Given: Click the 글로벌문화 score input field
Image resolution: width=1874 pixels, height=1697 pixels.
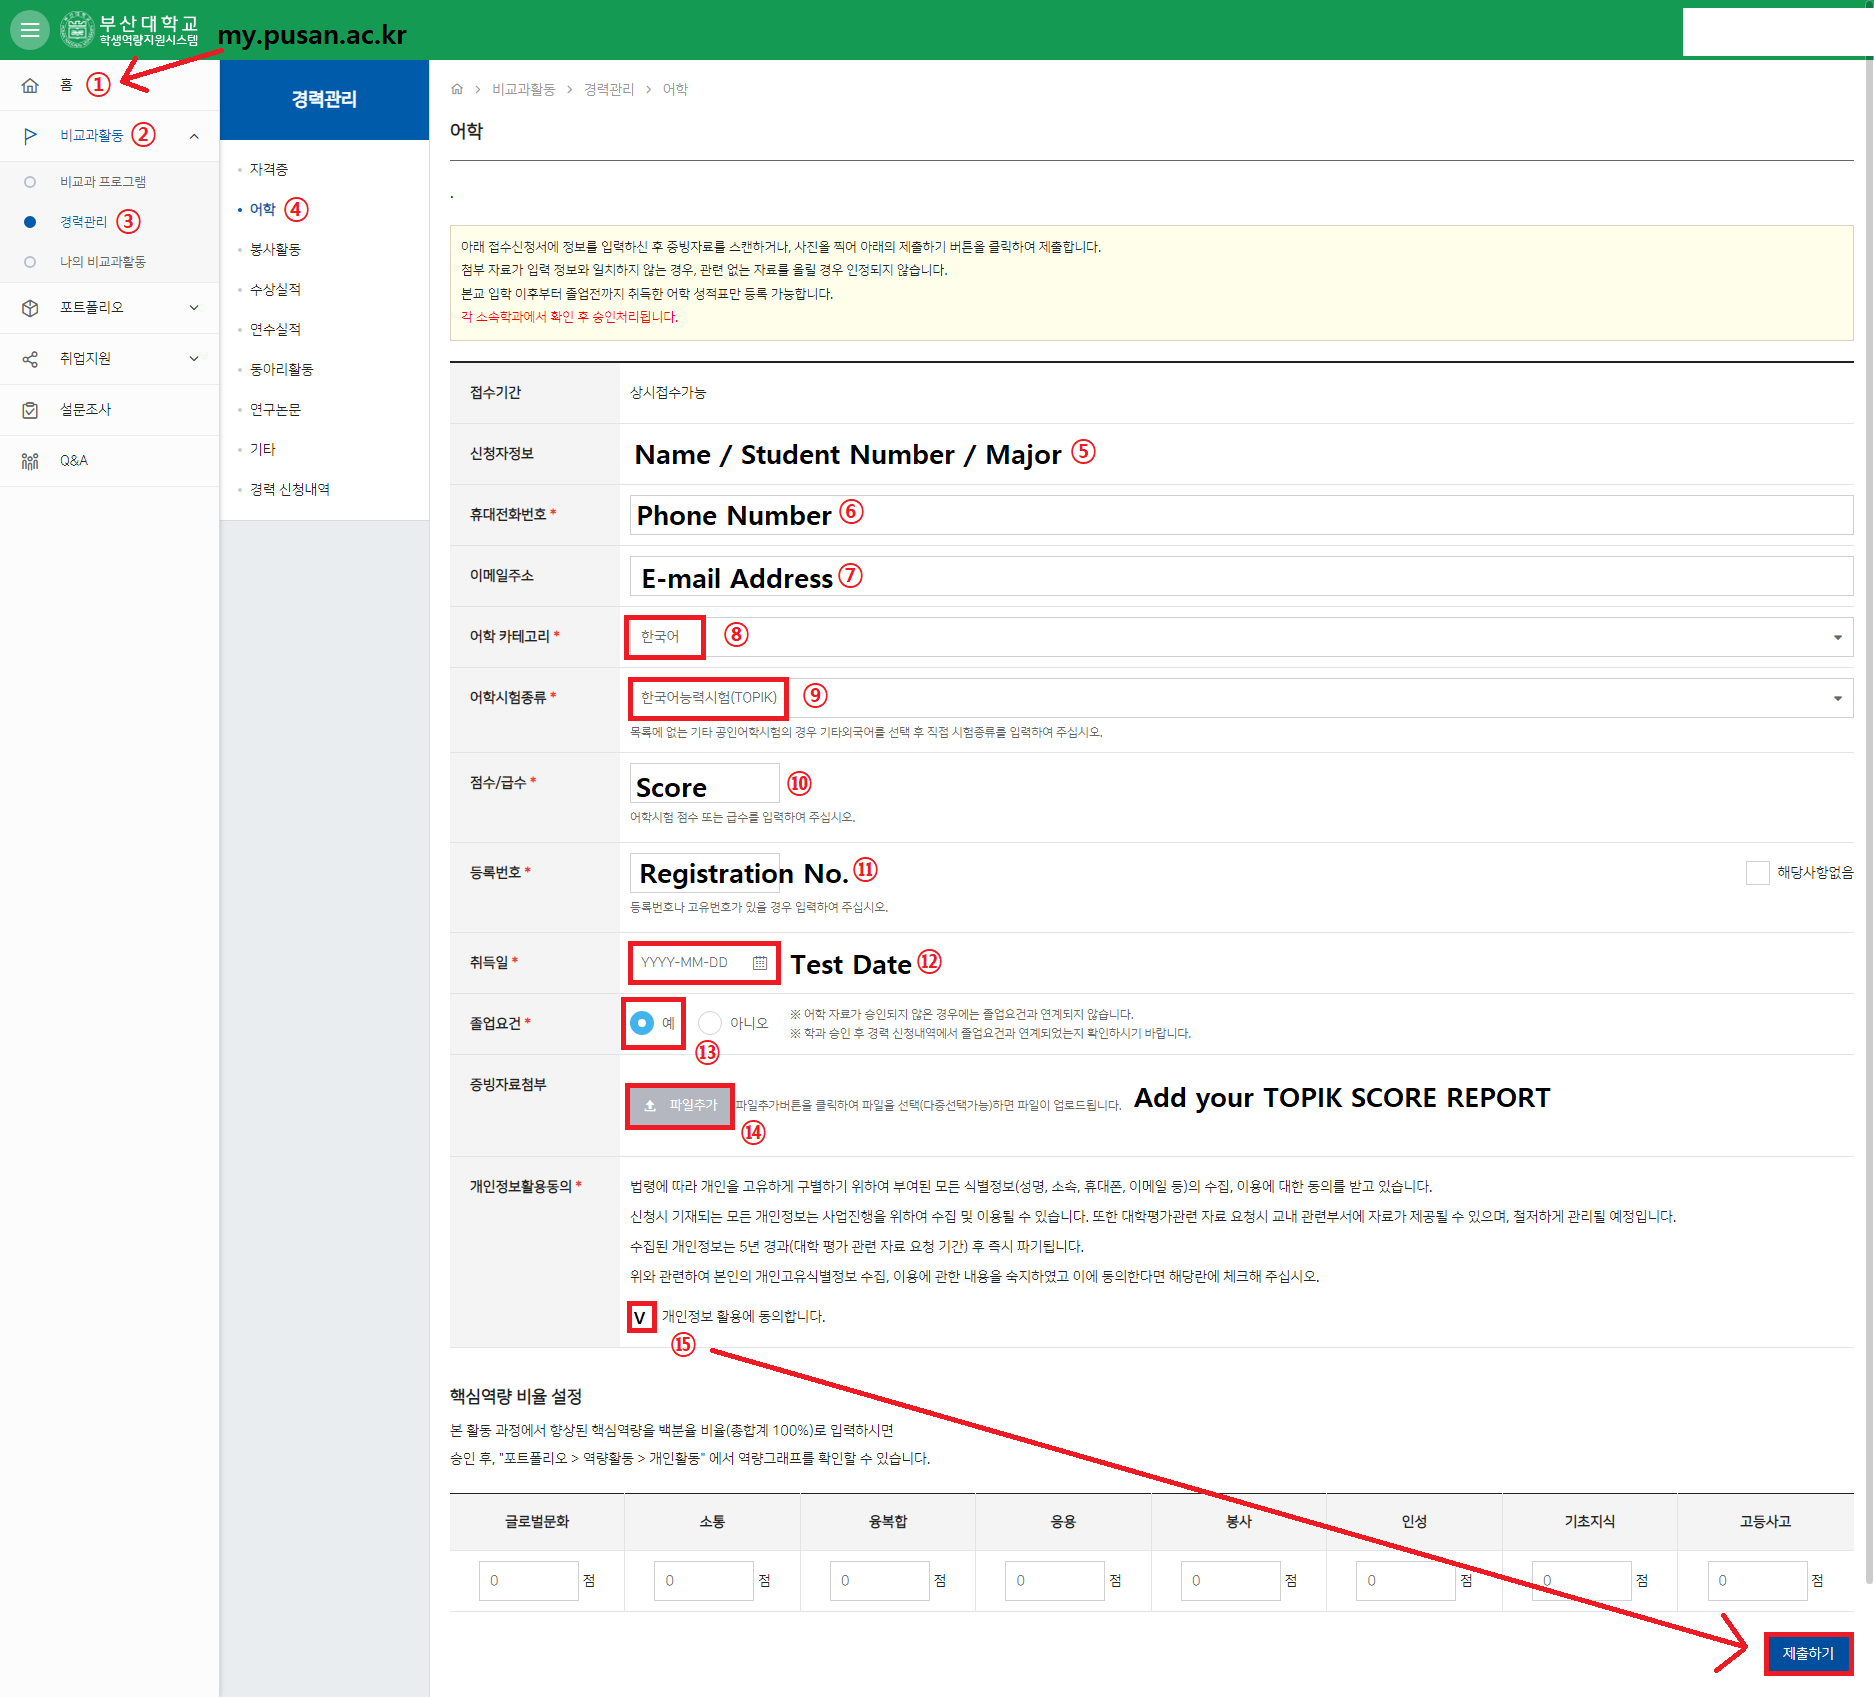Looking at the screenshot, I should tap(528, 1581).
